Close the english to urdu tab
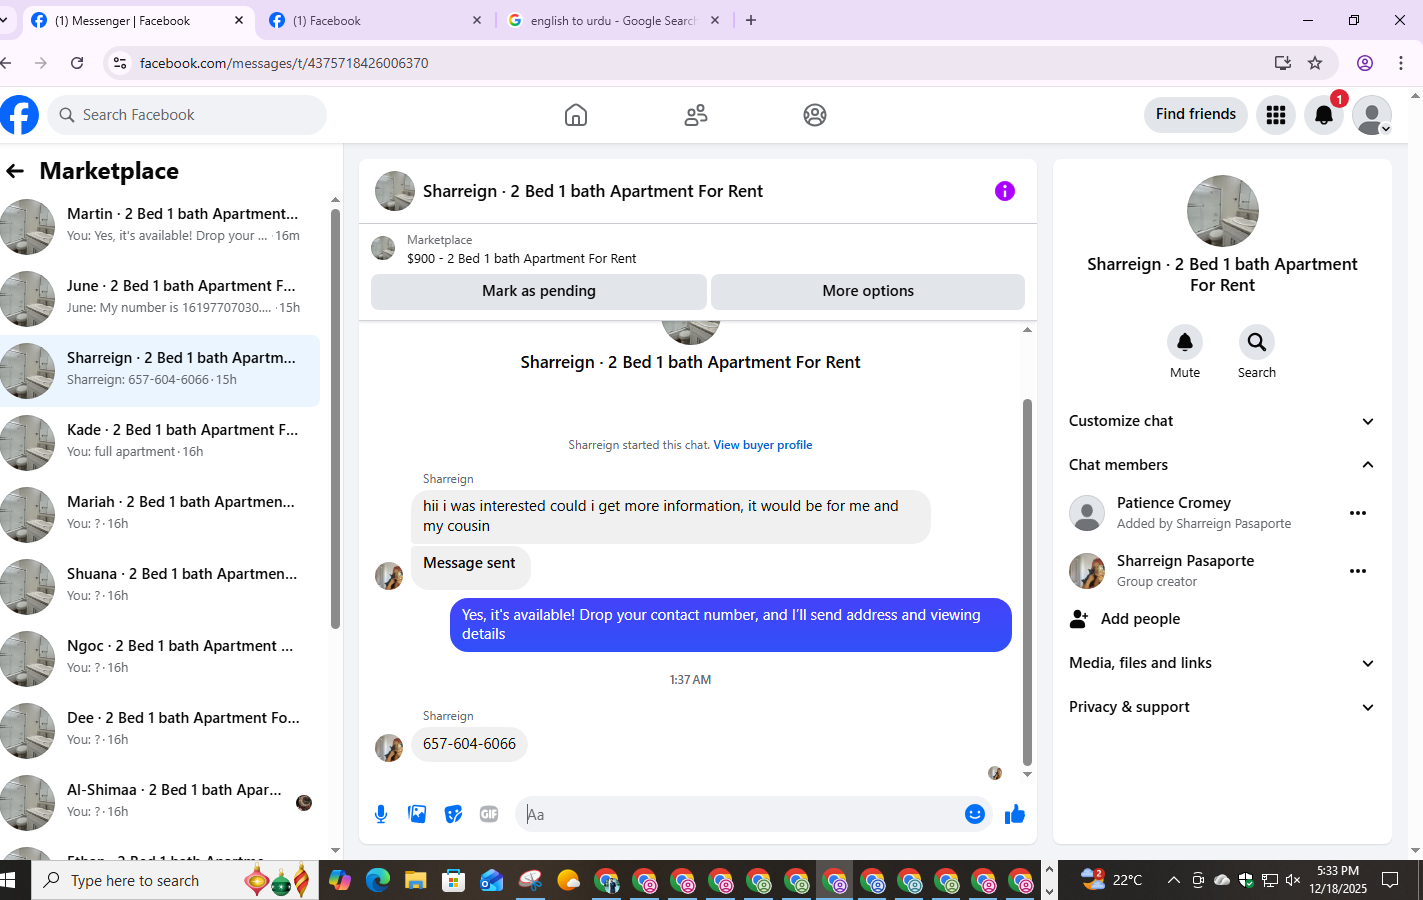Image resolution: width=1423 pixels, height=900 pixels. click(x=715, y=20)
